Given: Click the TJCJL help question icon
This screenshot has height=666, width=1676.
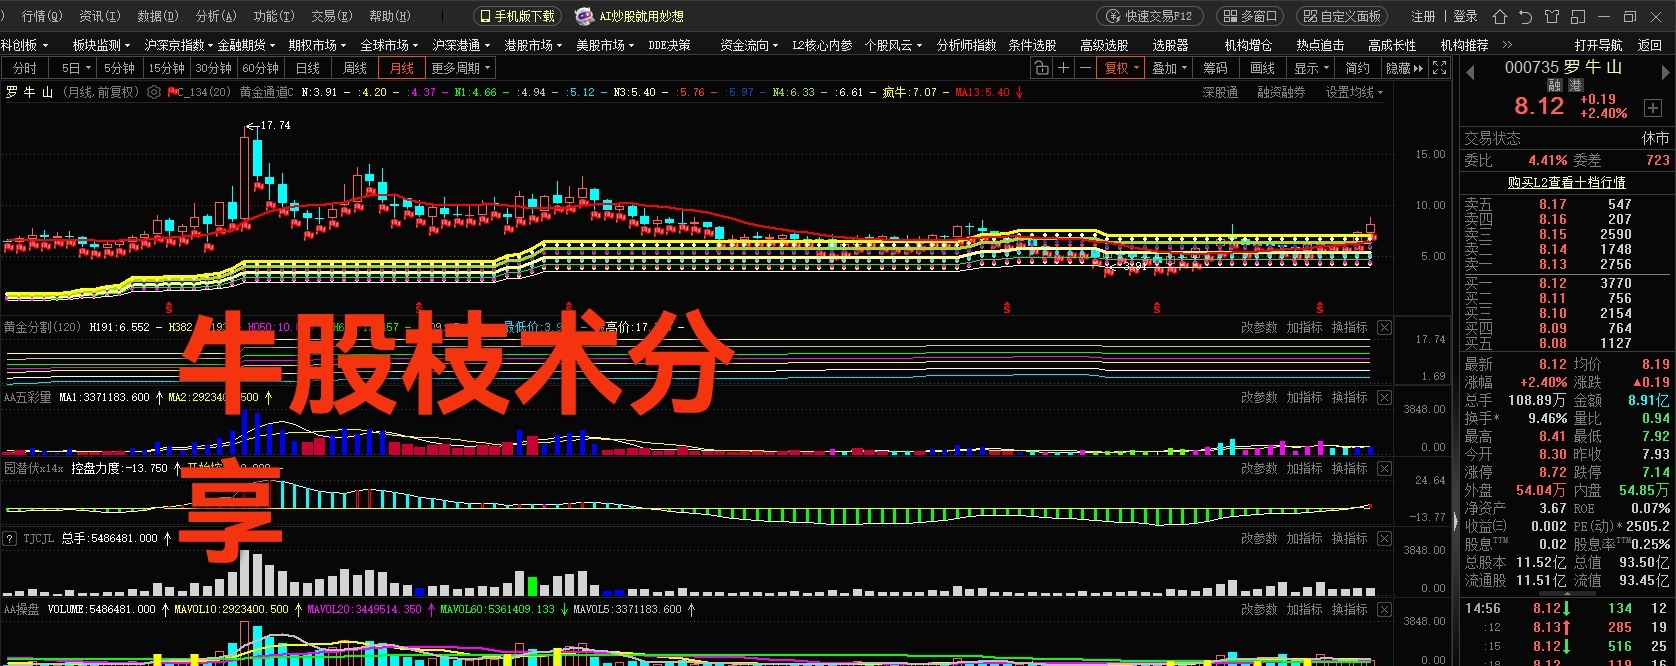Looking at the screenshot, I should click(10, 539).
